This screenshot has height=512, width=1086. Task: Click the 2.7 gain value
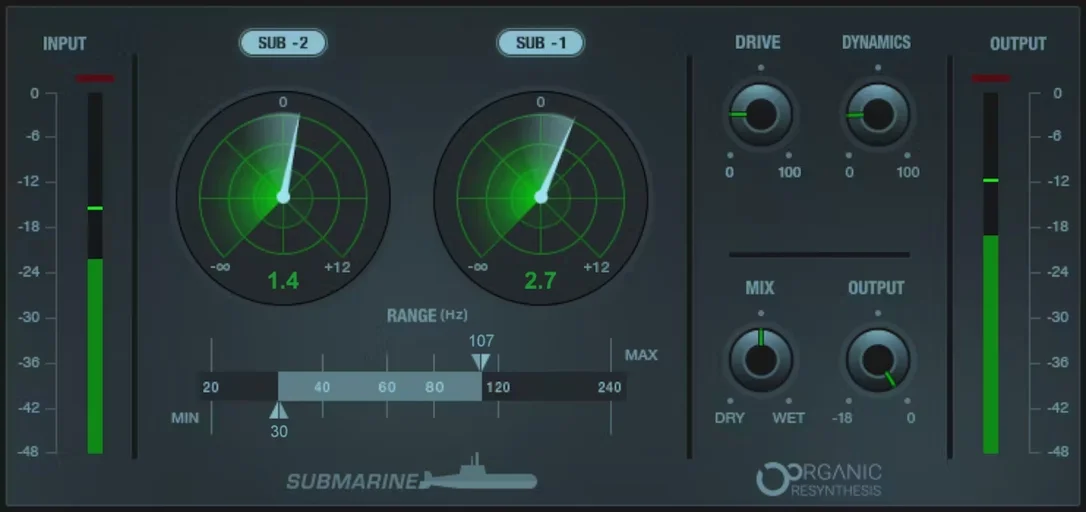[541, 281]
